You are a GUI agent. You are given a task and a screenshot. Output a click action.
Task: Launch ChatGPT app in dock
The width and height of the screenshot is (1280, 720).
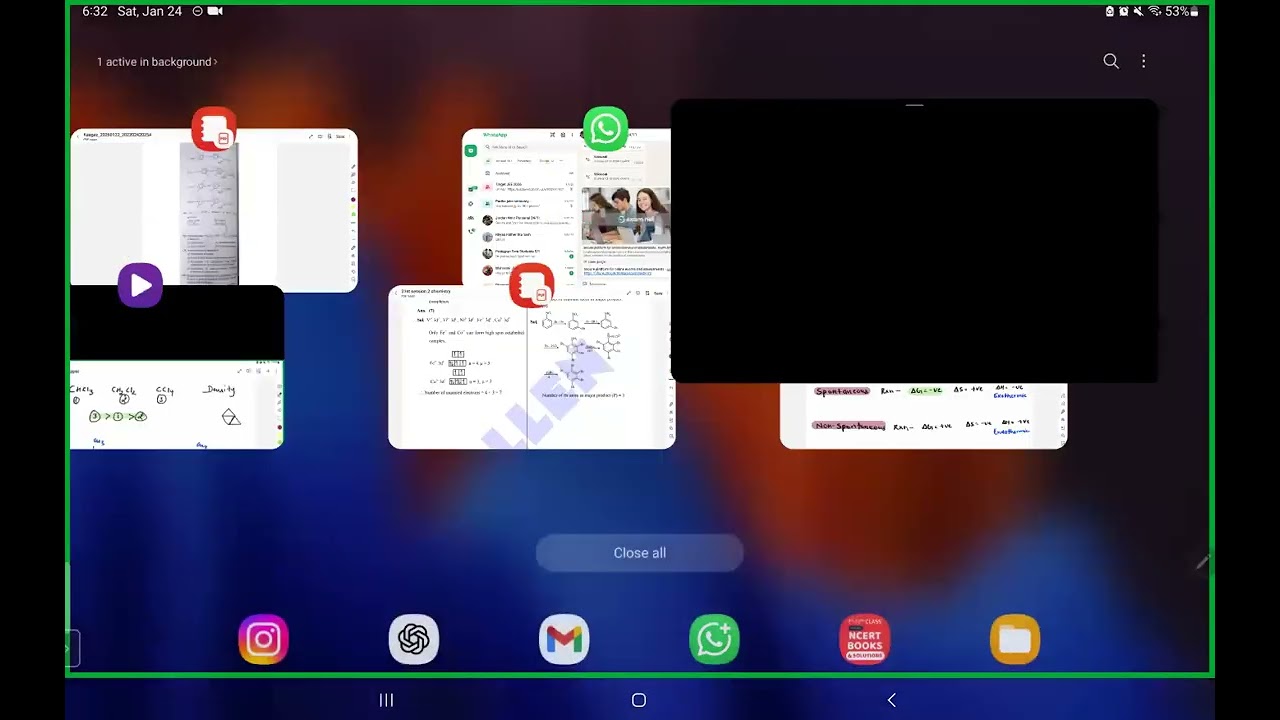click(414, 640)
